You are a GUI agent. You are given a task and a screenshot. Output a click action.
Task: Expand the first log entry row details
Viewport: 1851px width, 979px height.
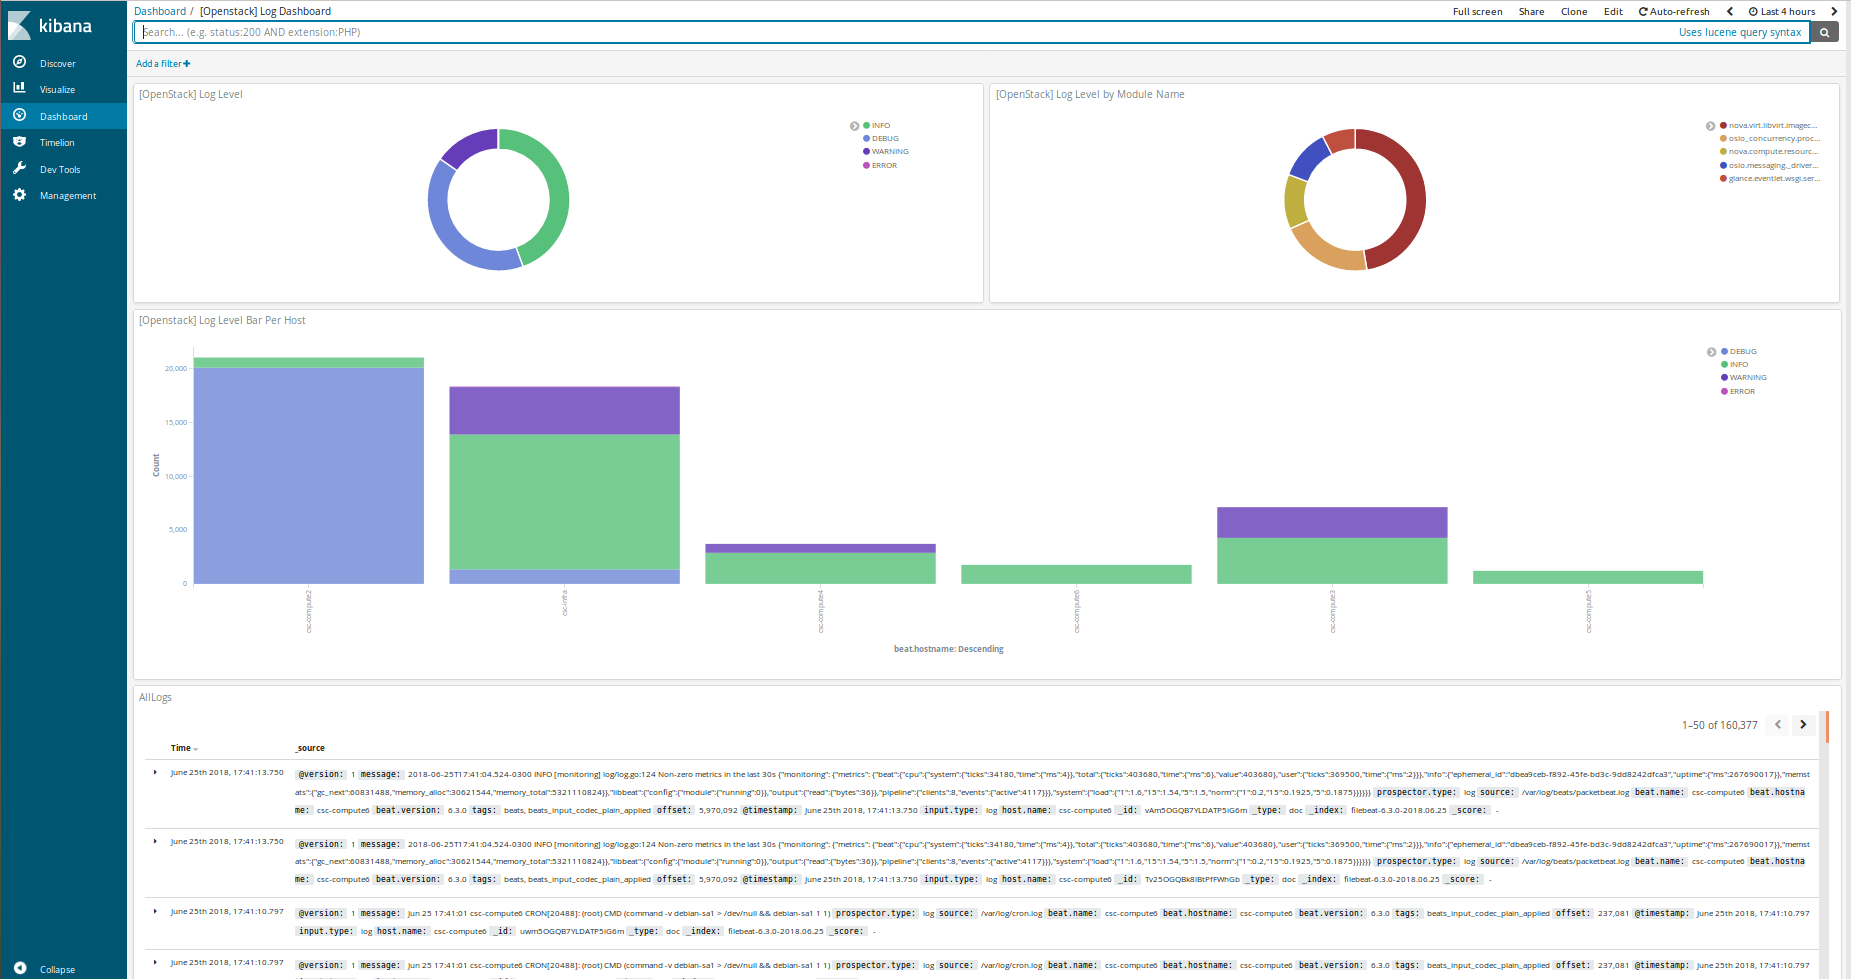click(155, 772)
